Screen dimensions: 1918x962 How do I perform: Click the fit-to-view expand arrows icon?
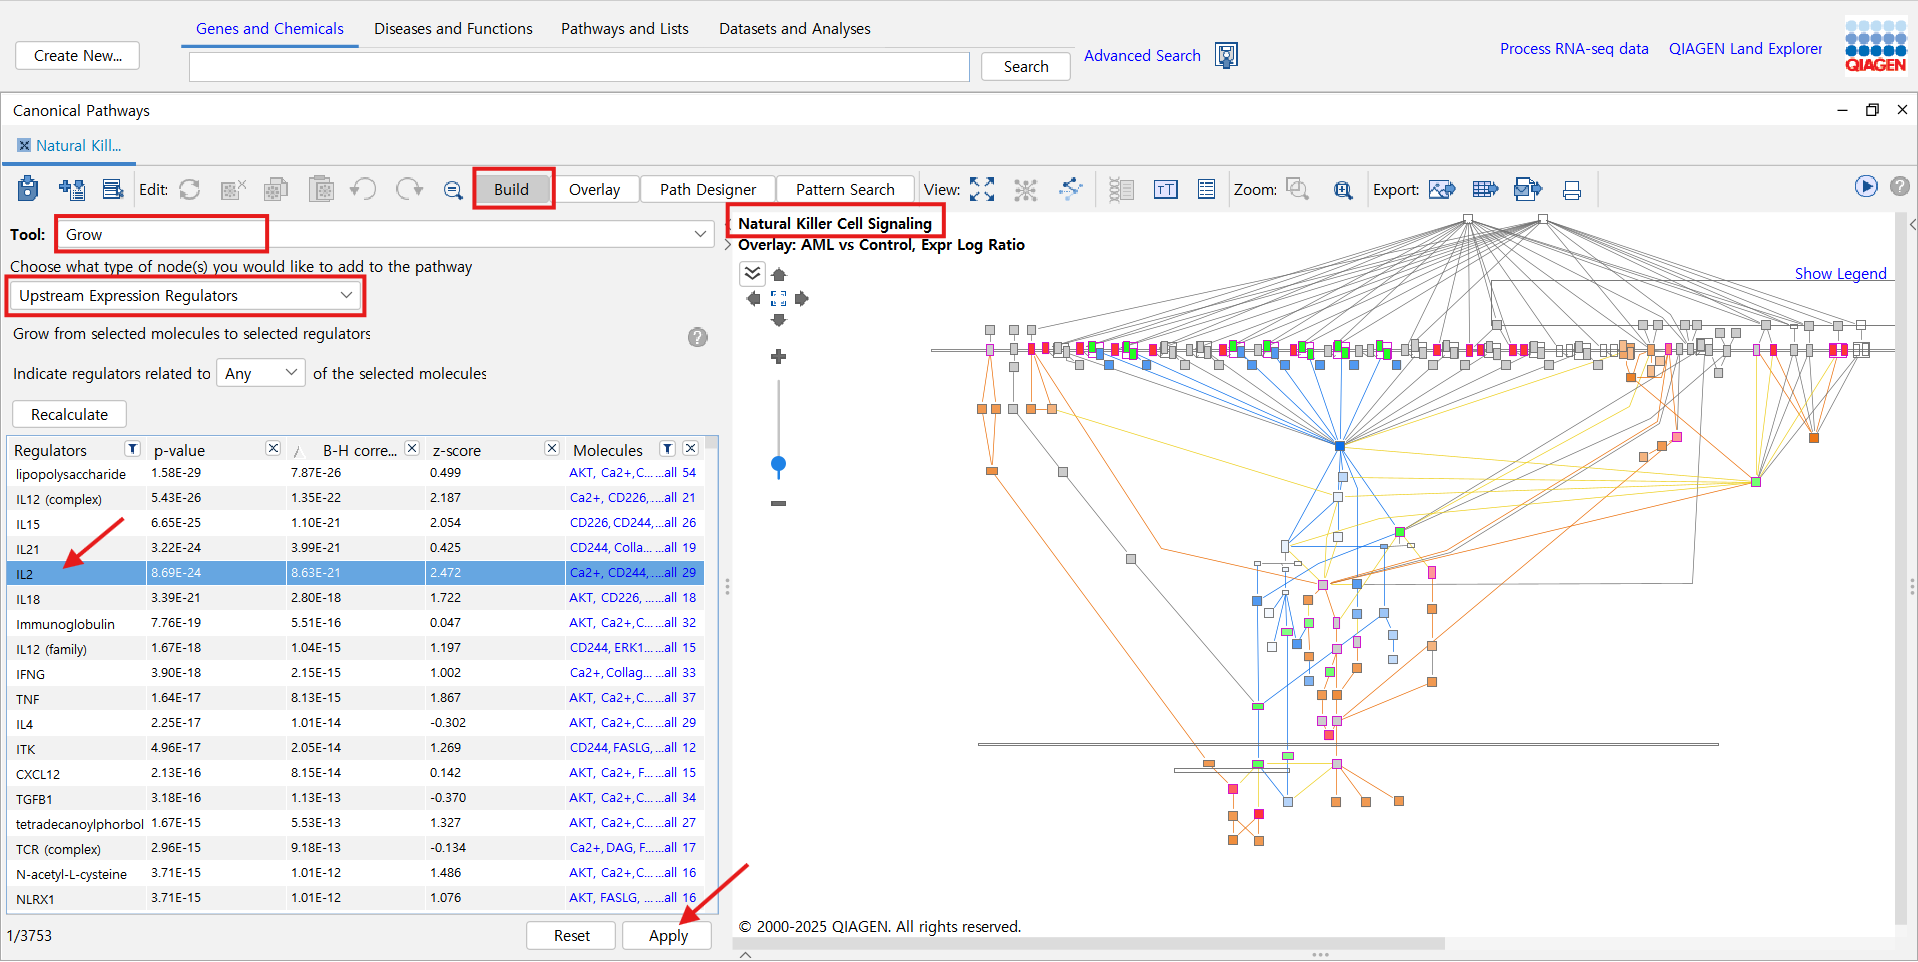click(982, 189)
